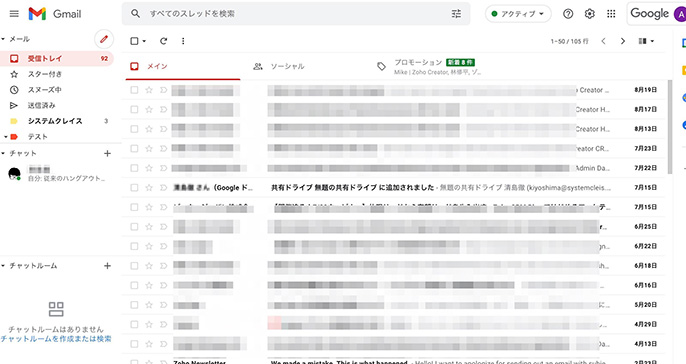Open the select-all dropdown arrow
This screenshot has height=364, width=686.
(x=144, y=41)
